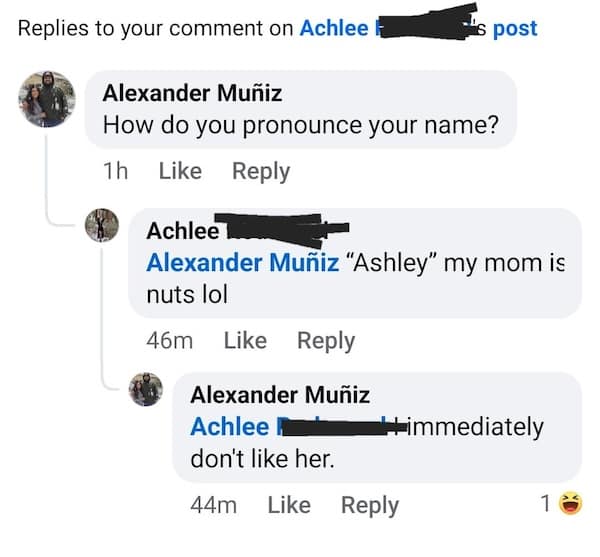Reply to the "How do you pronounce" comment
Viewport: 600px width, 557px height.
(x=260, y=171)
